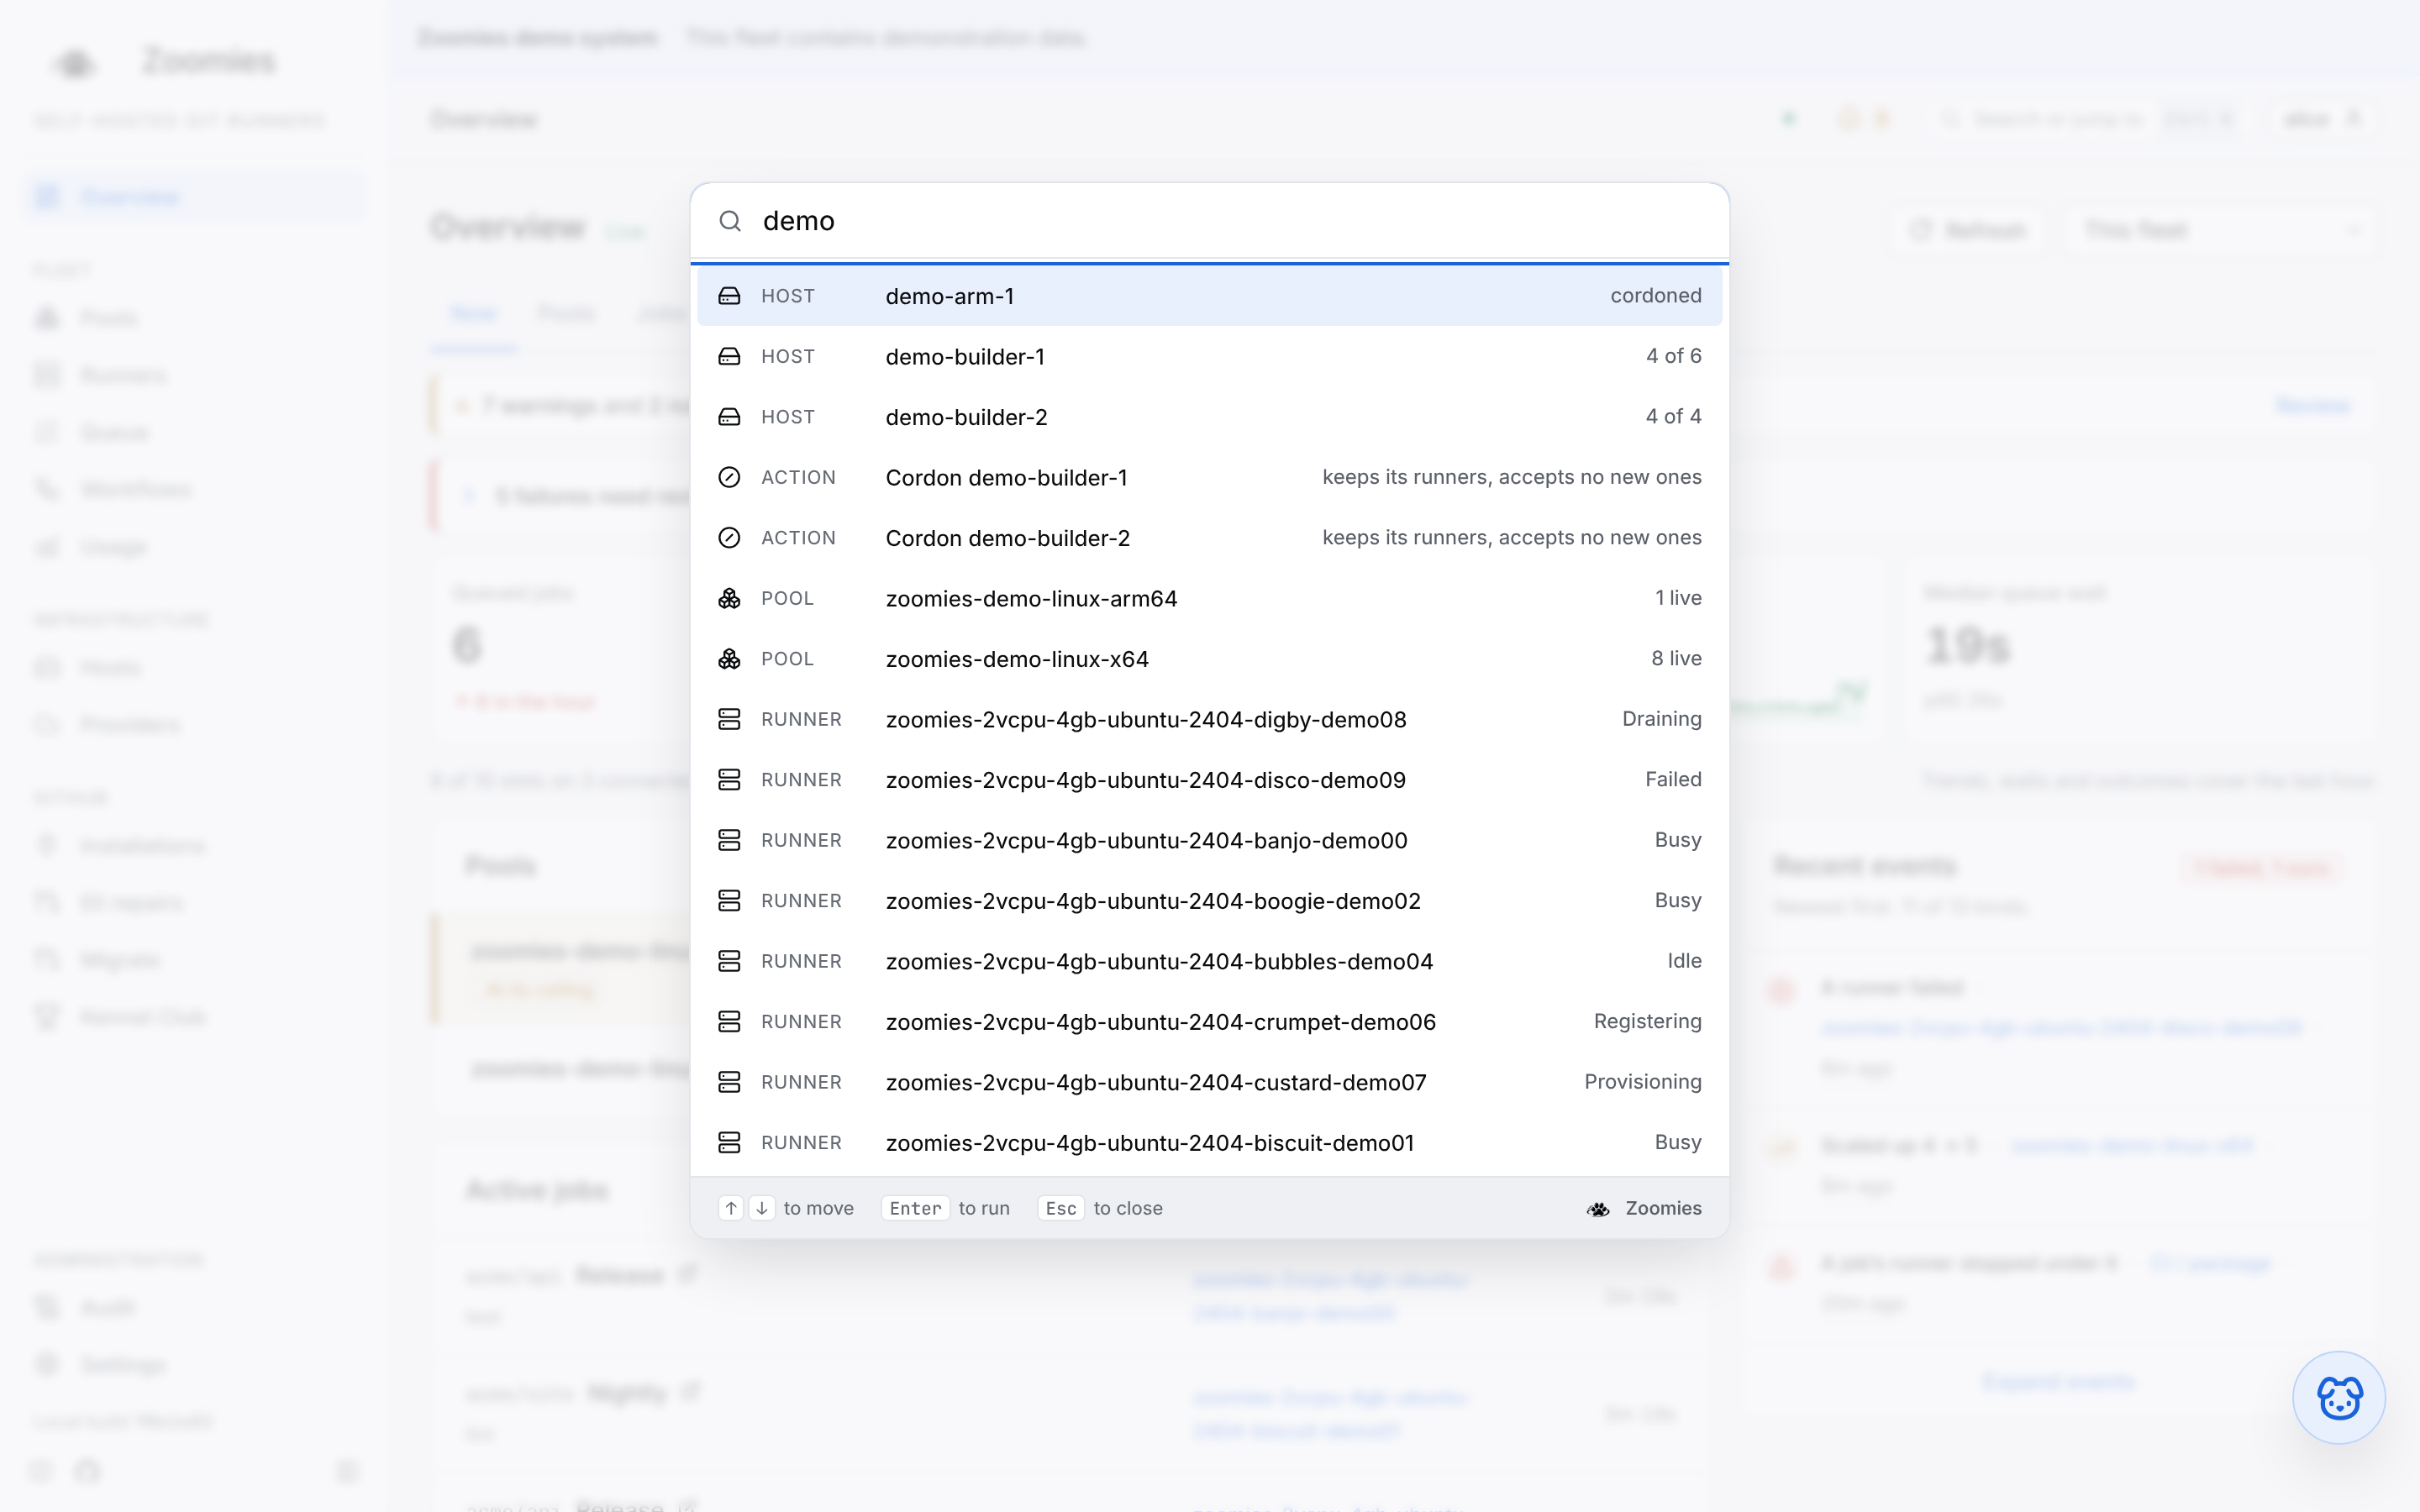The height and width of the screenshot is (1512, 2420).
Task: Click host icon beside demo-builder-1
Action: [730, 356]
